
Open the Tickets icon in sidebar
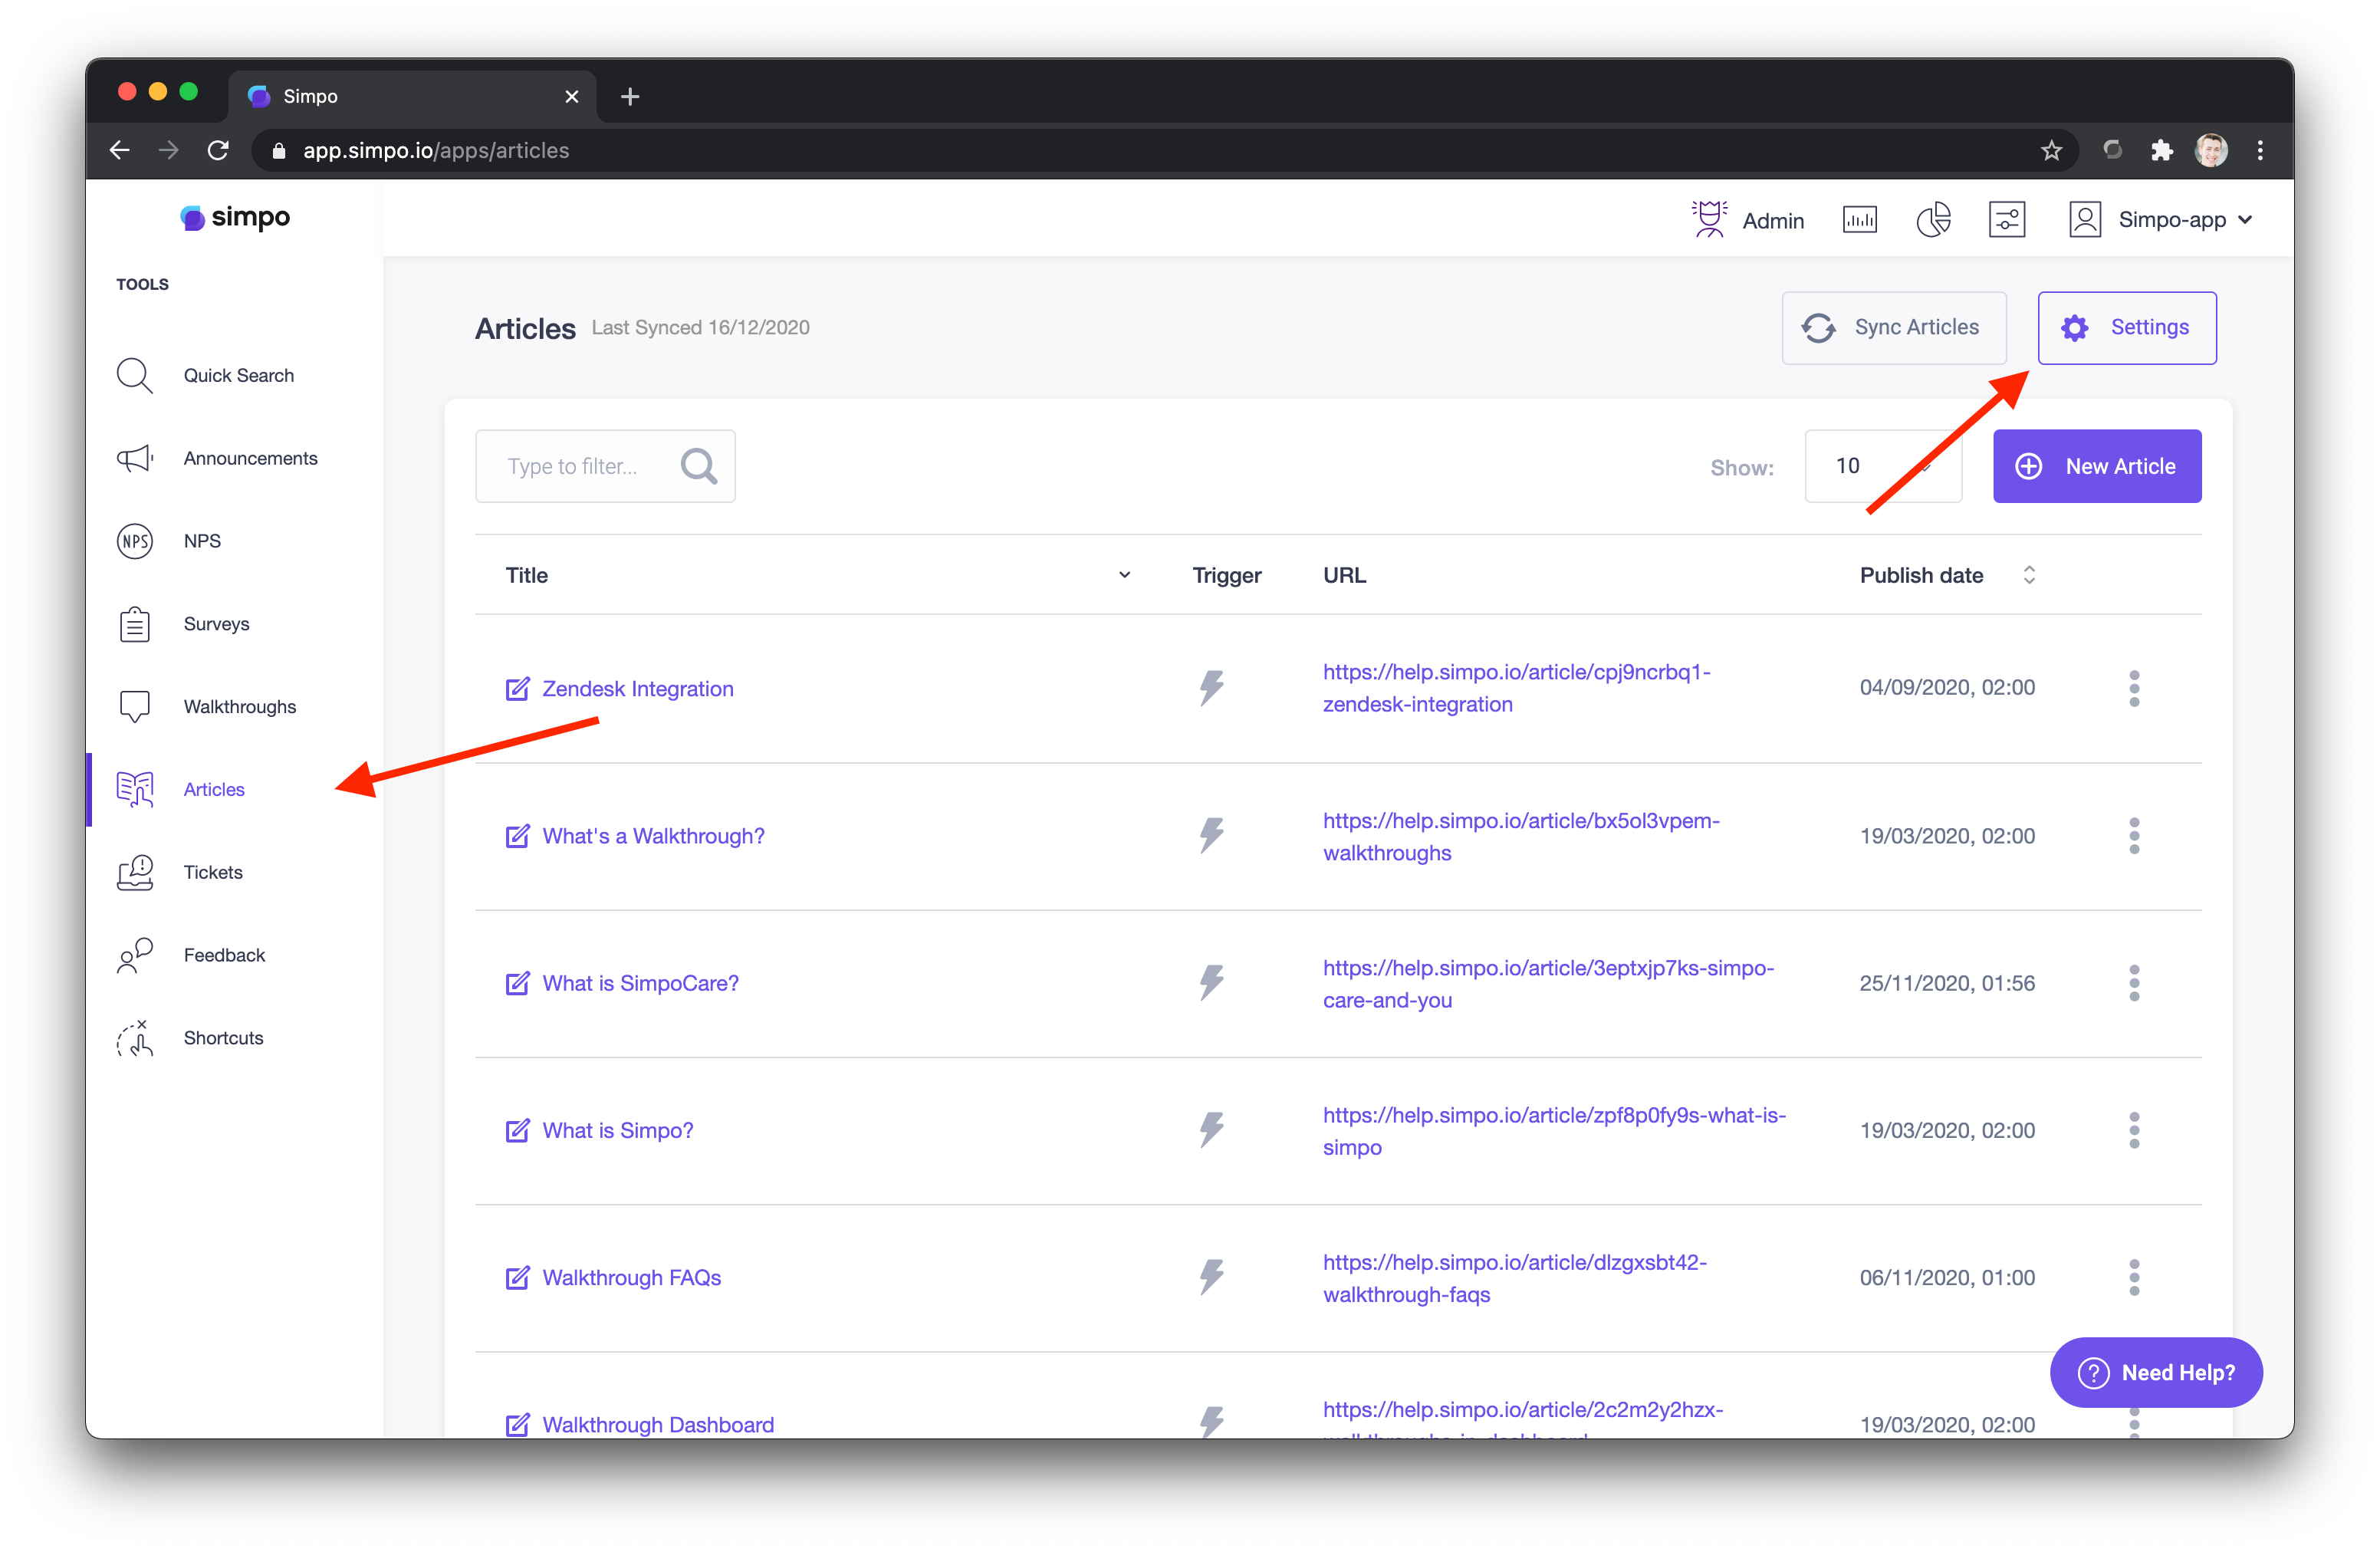click(x=134, y=872)
